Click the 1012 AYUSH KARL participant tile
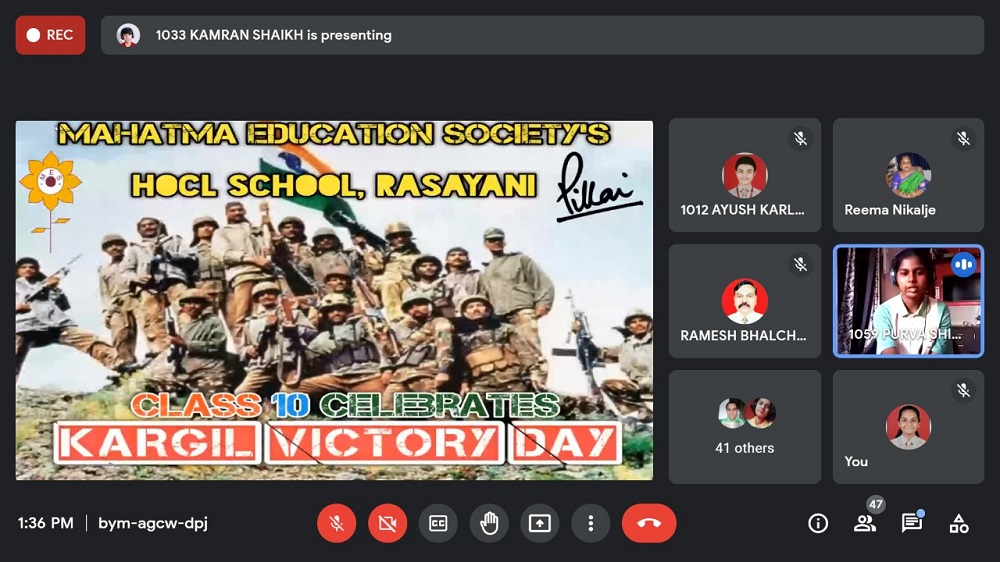 pos(744,175)
